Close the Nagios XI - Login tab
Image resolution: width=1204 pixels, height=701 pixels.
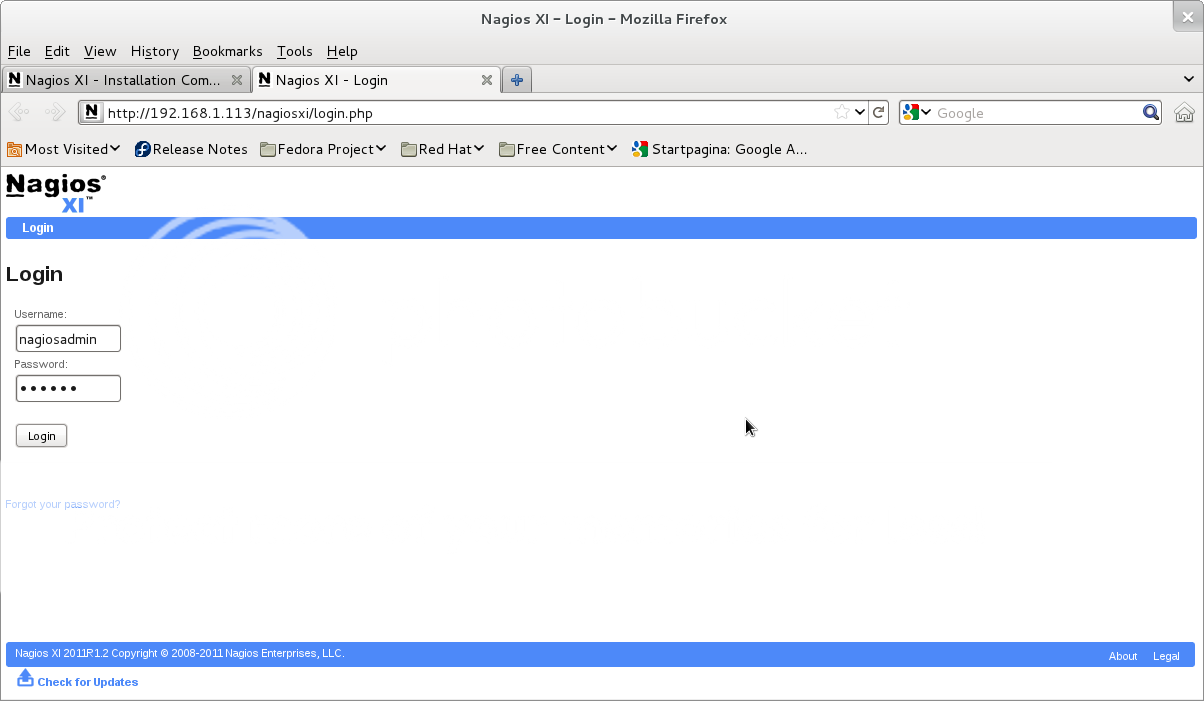487,80
